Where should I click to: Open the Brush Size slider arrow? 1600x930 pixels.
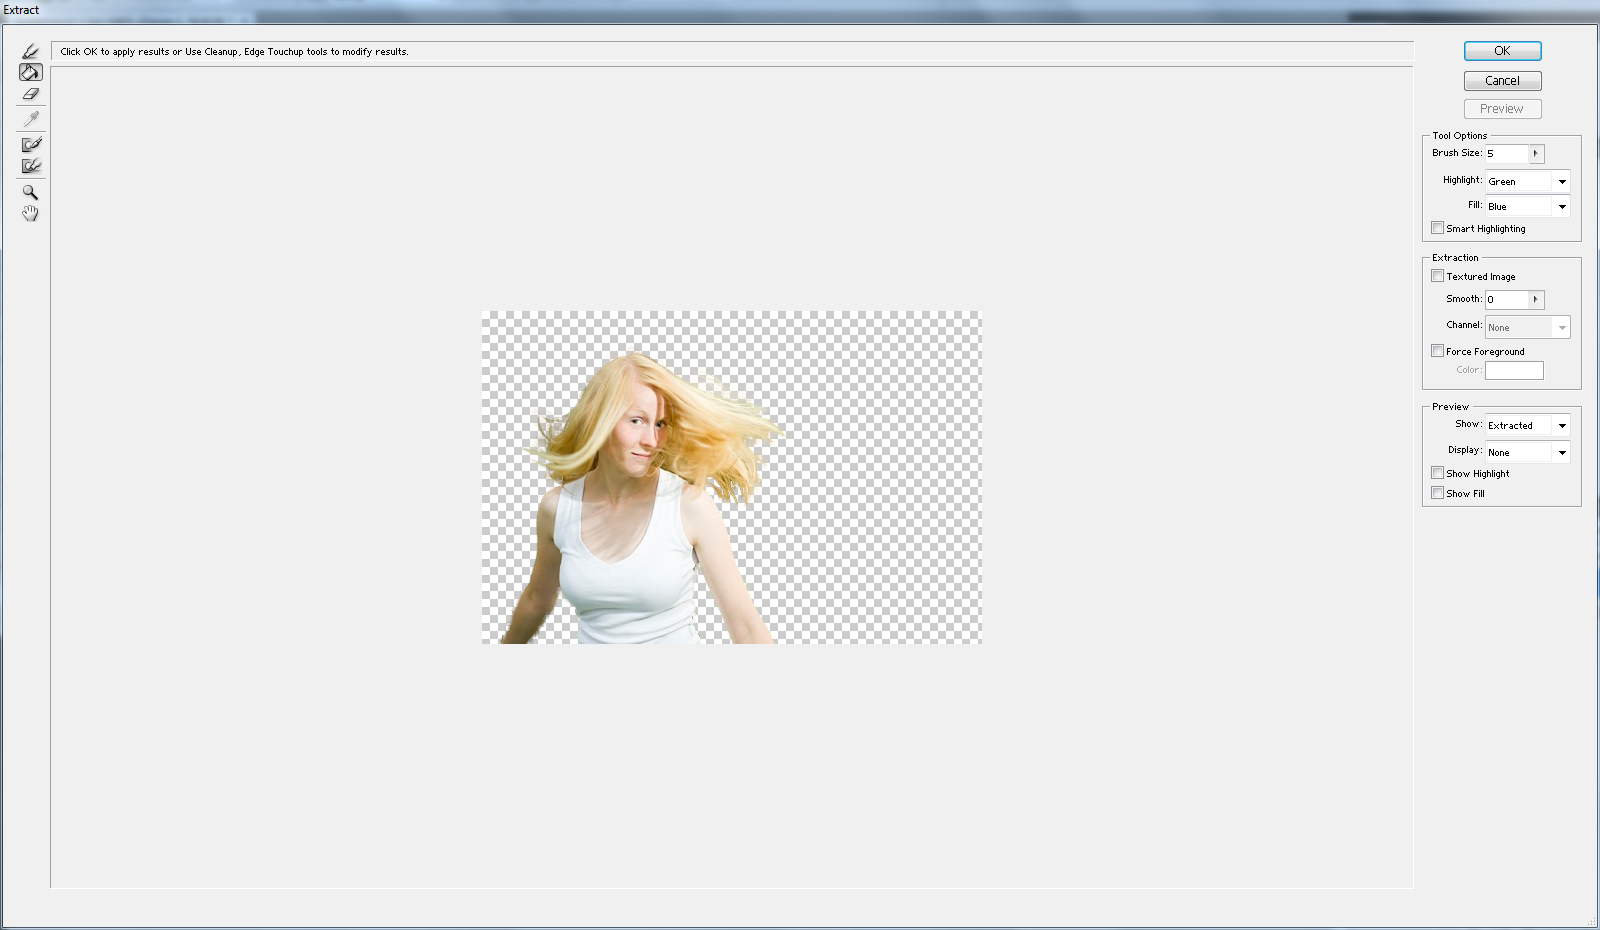[1536, 153]
